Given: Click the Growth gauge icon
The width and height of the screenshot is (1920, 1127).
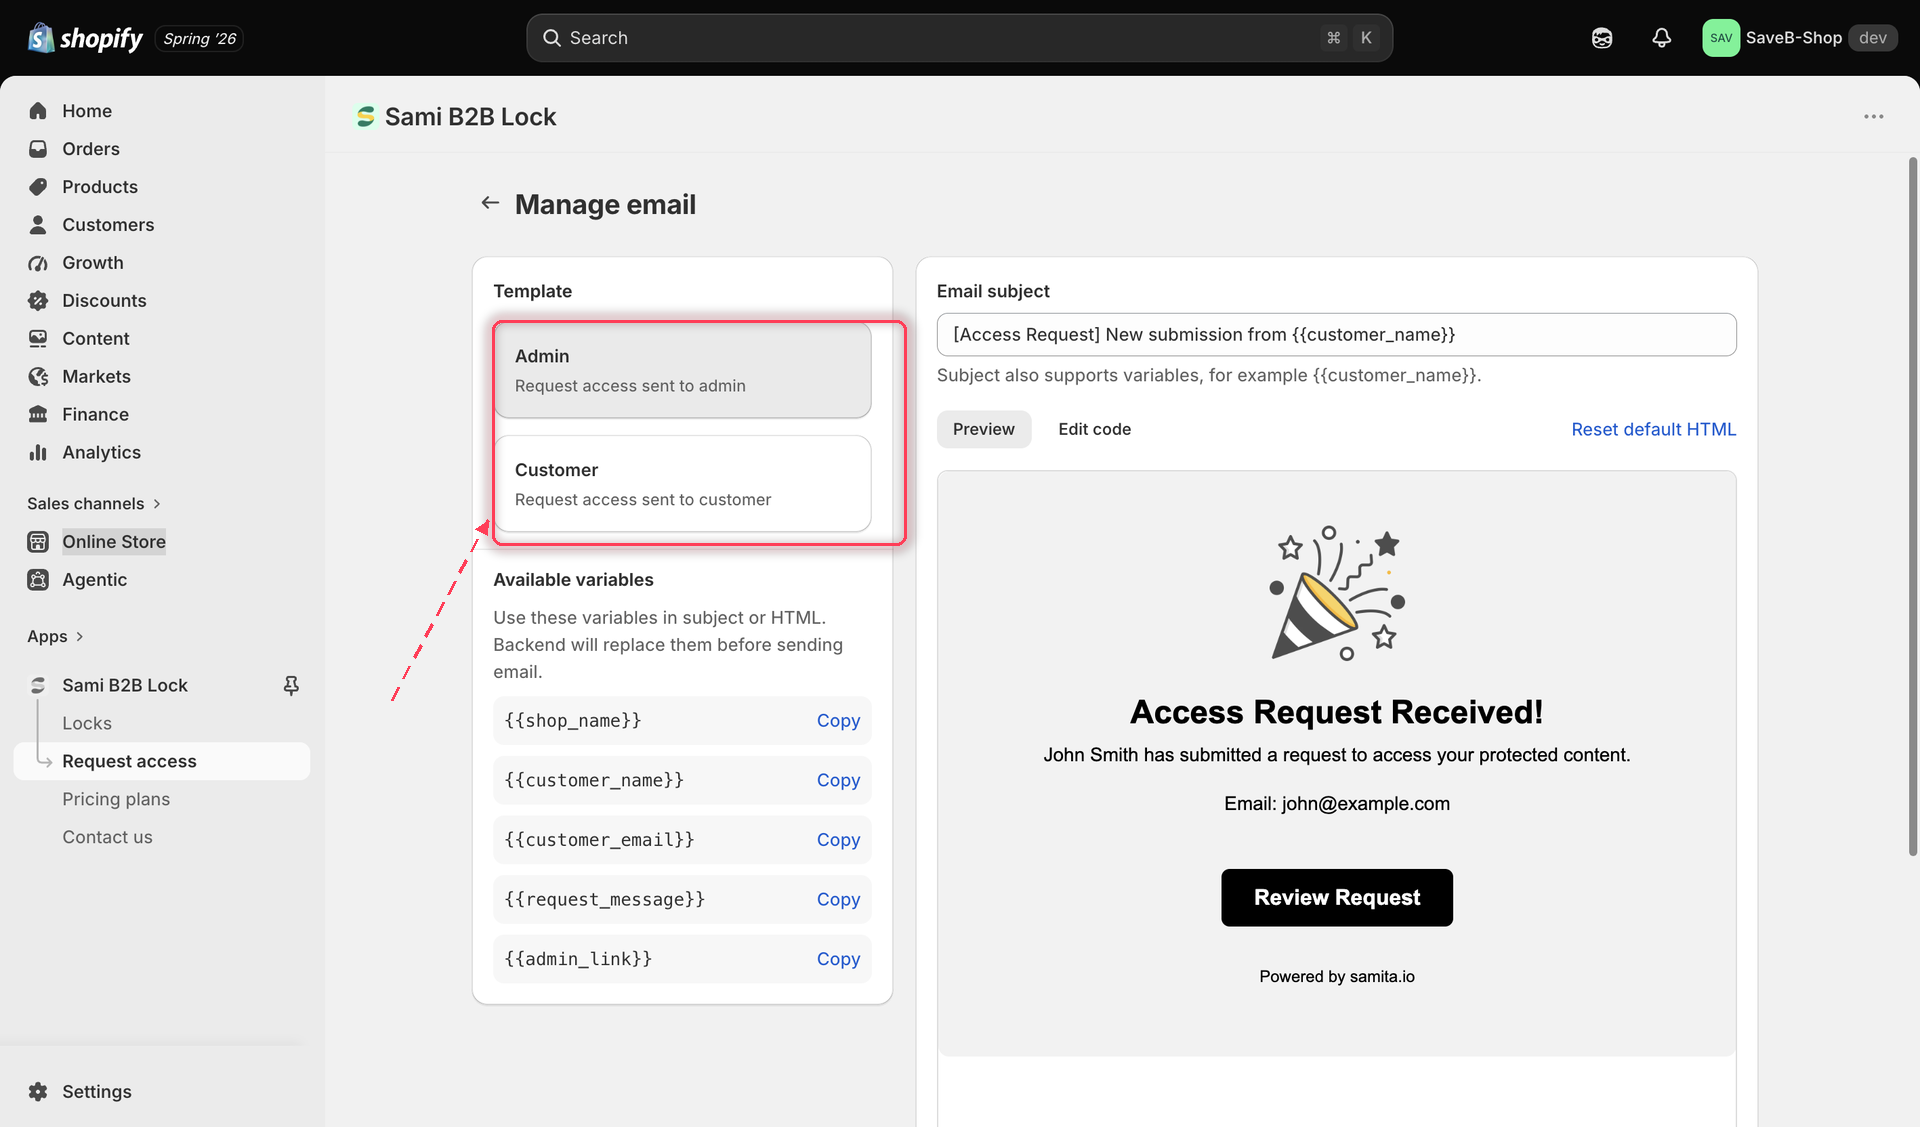Looking at the screenshot, I should click(38, 263).
